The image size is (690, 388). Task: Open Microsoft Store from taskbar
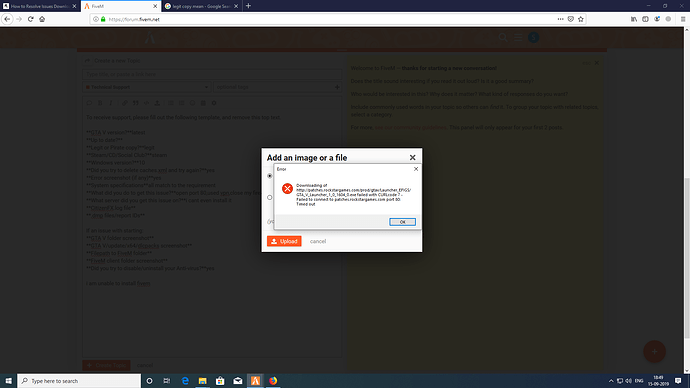coord(220,381)
